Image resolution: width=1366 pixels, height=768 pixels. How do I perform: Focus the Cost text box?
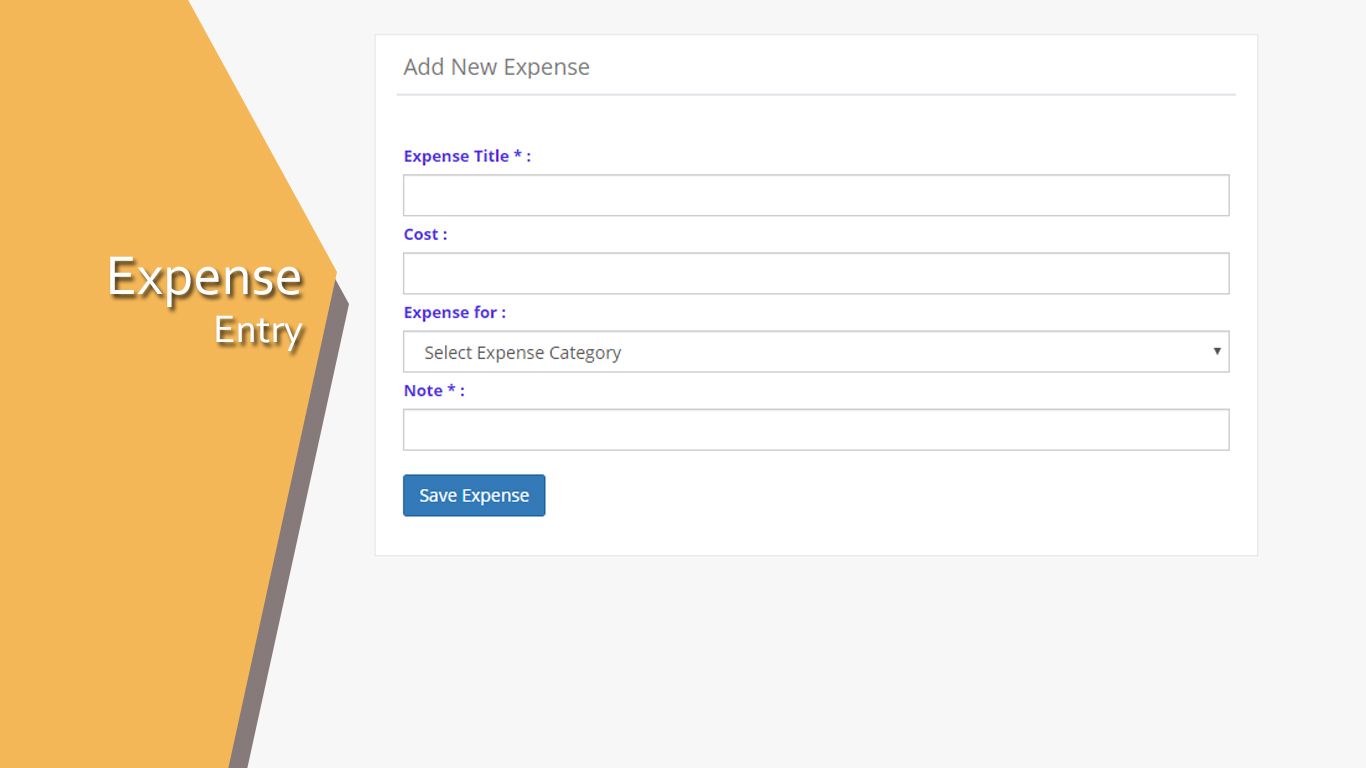[x=815, y=274]
